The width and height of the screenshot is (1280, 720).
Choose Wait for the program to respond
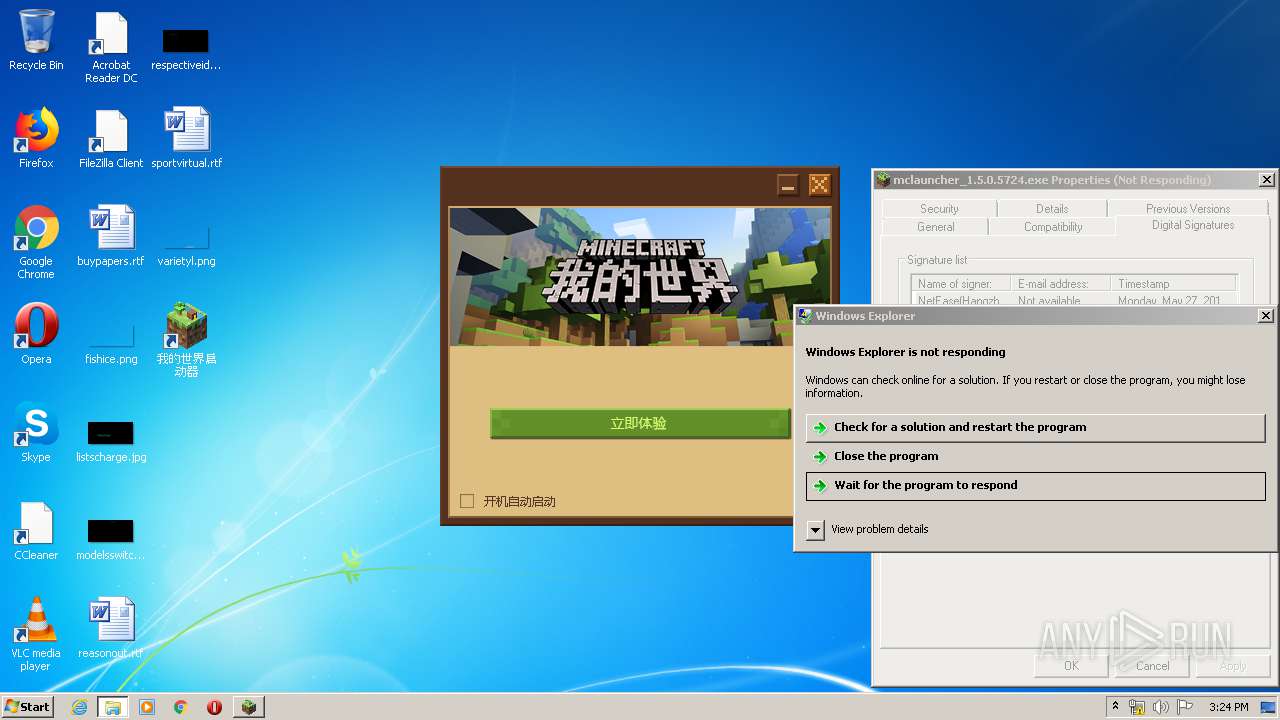click(1035, 485)
